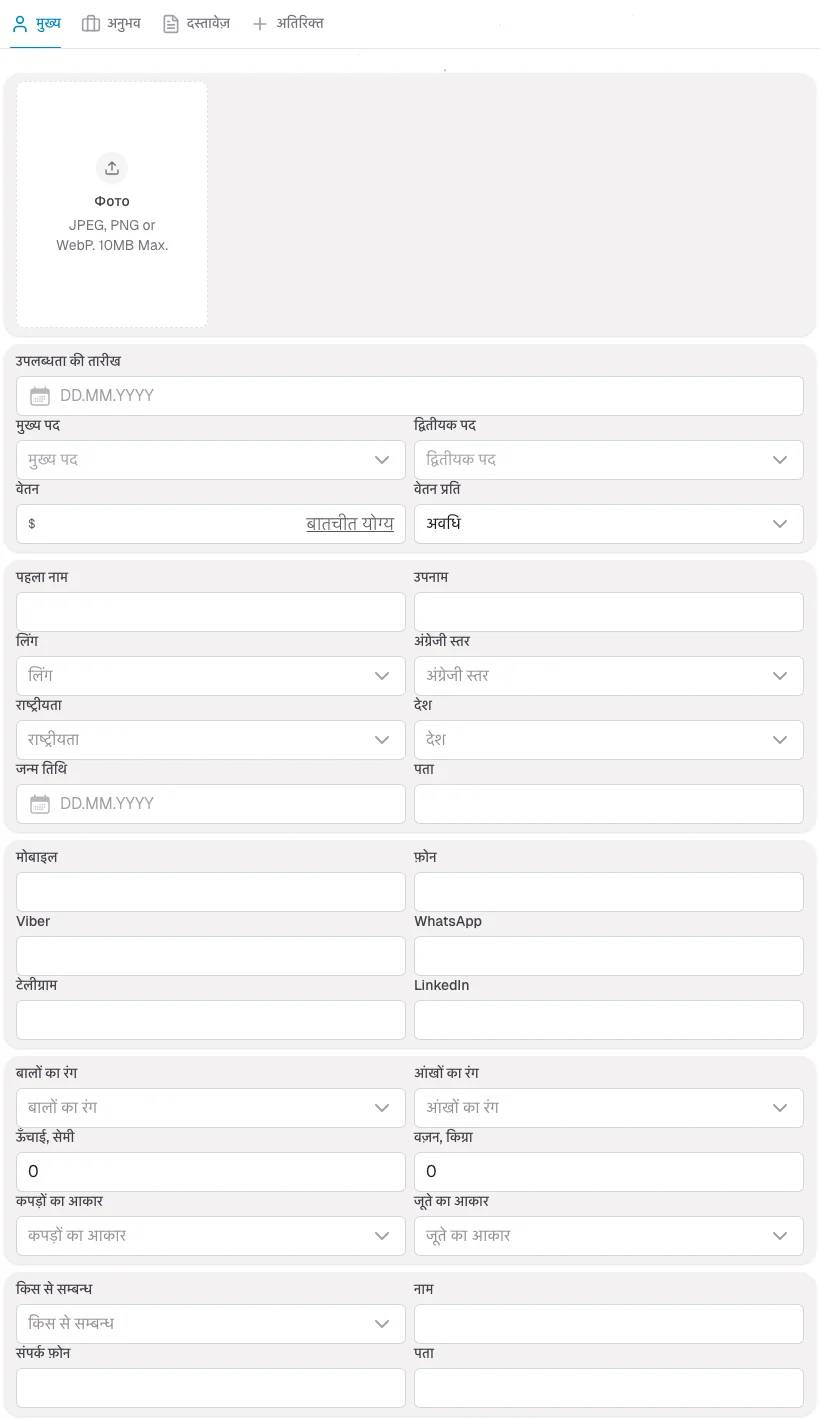Open the calendar for जन्म तिथि
Viewport: 820px width, 1420px height.
click(39, 803)
